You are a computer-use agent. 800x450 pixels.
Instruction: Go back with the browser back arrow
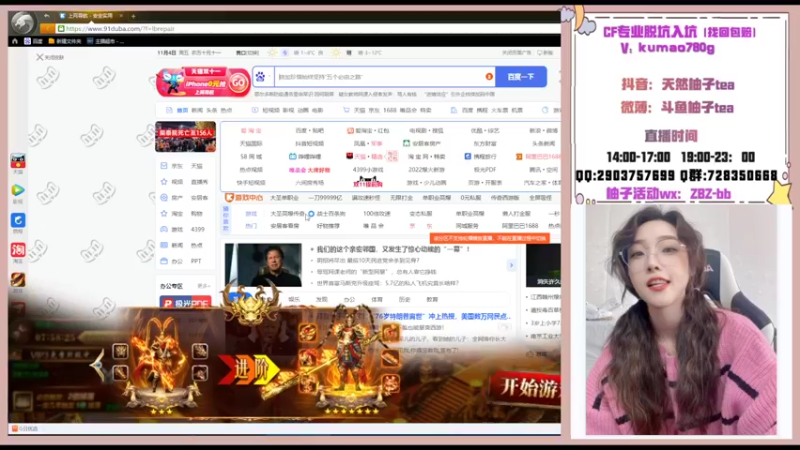[47, 16]
